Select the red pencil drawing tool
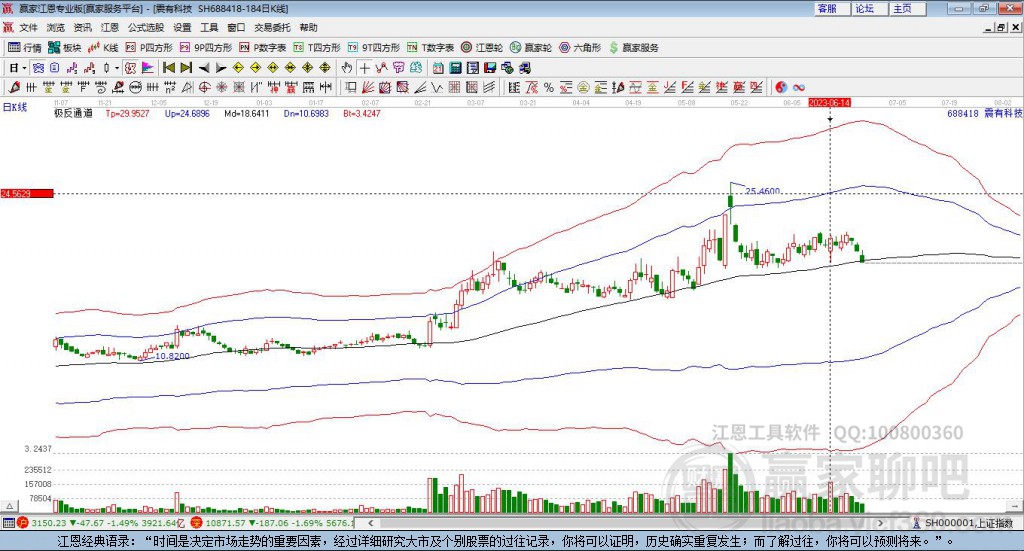 pyautogui.click(x=14, y=87)
